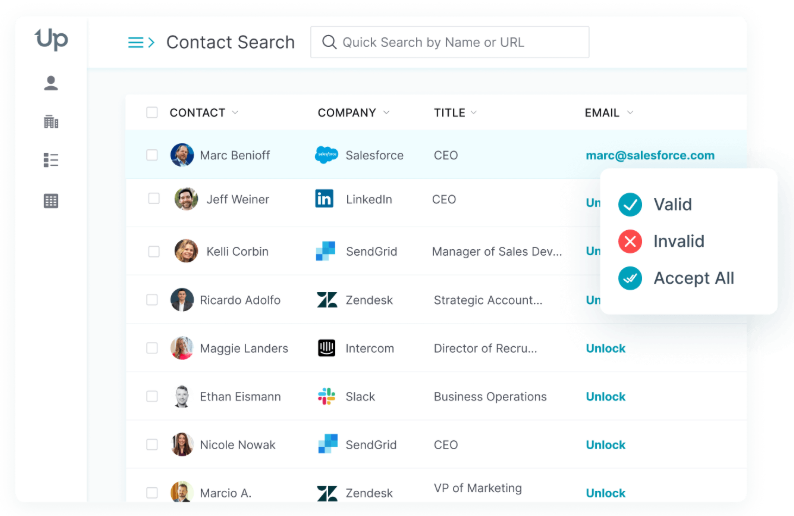Focus the Quick Search by Name field
This screenshot has height=516, width=794.
click(450, 42)
